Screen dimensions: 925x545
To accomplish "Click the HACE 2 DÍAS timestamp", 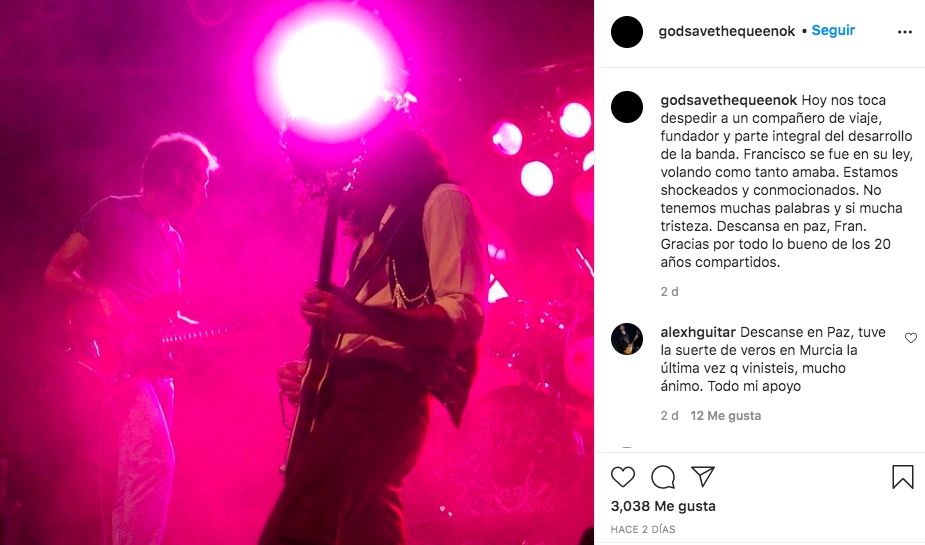I will point(643,530).
